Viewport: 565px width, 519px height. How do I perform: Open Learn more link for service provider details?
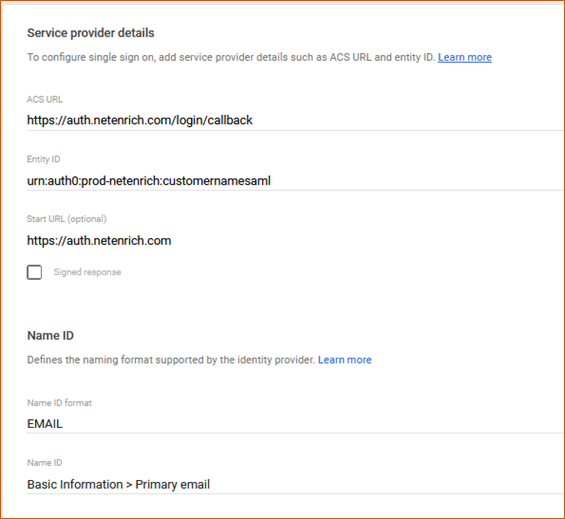tap(464, 57)
